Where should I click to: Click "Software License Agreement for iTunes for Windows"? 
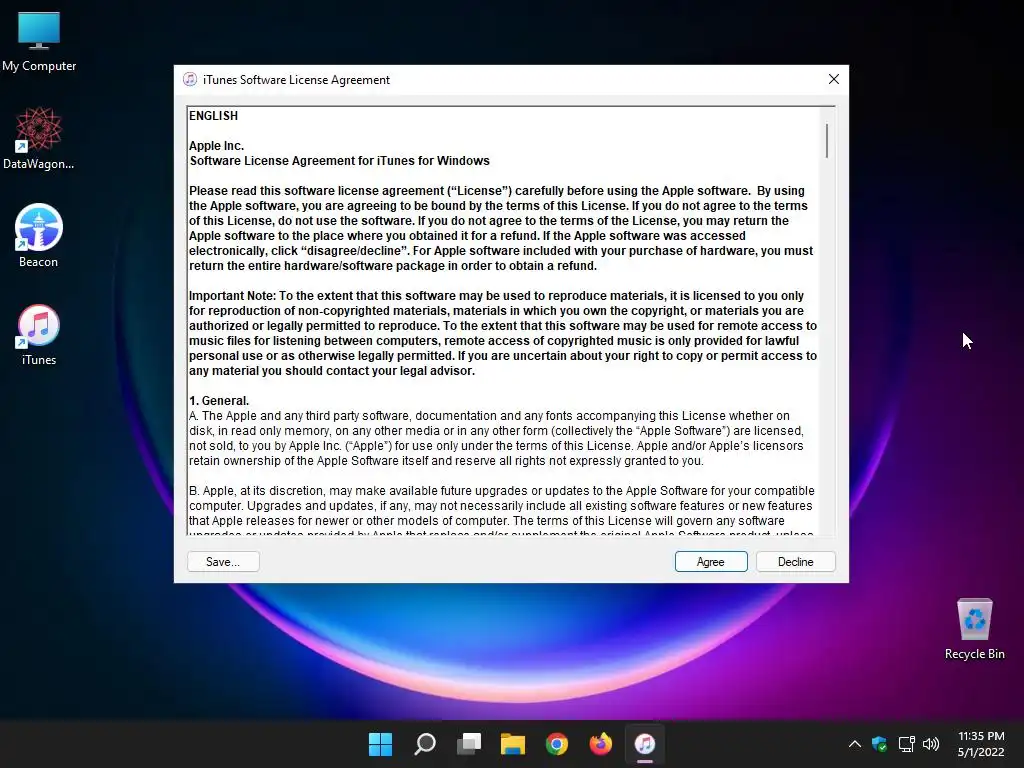pyautogui.click(x=340, y=161)
